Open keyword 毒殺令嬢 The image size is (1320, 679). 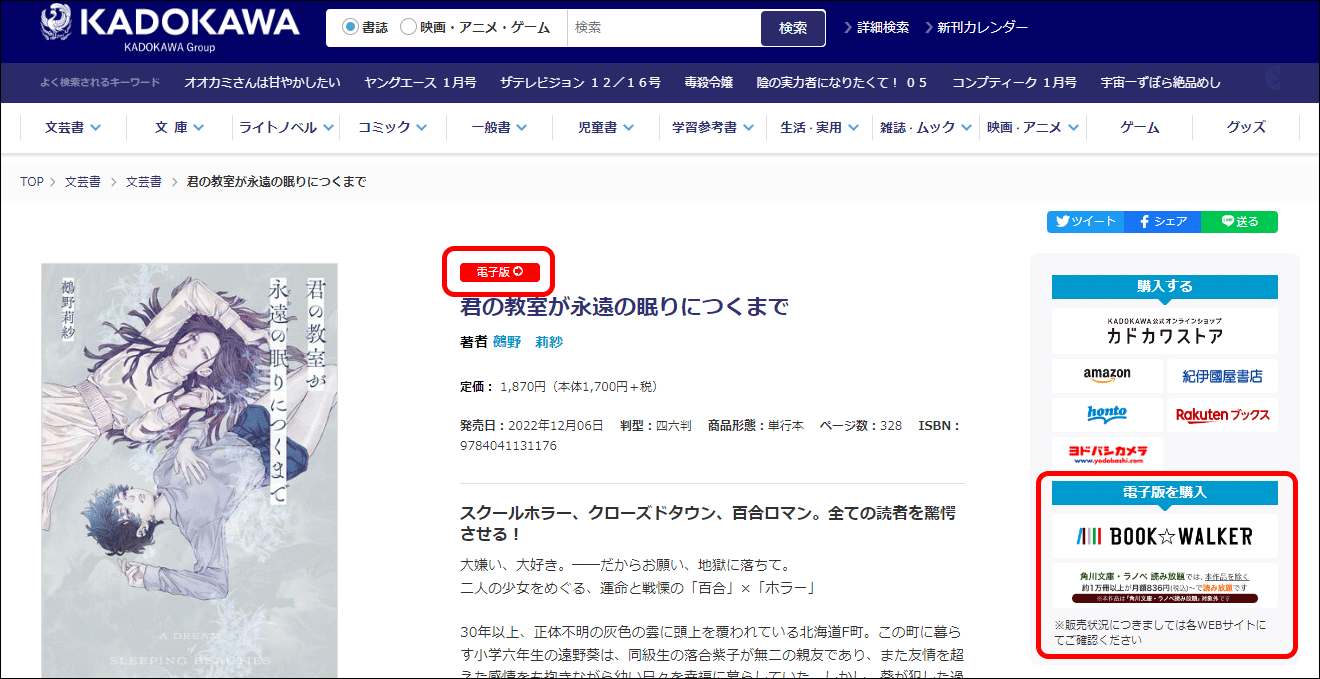click(x=708, y=83)
